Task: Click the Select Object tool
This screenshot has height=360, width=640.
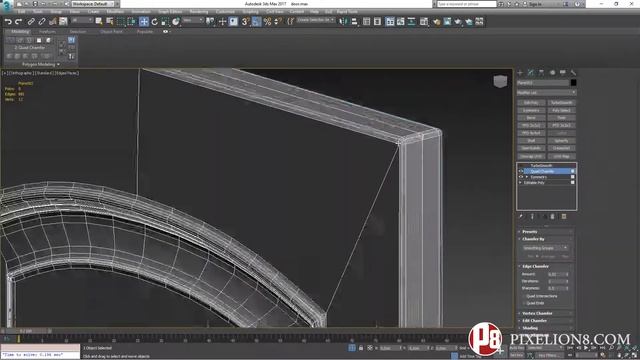Action: coord(99,21)
